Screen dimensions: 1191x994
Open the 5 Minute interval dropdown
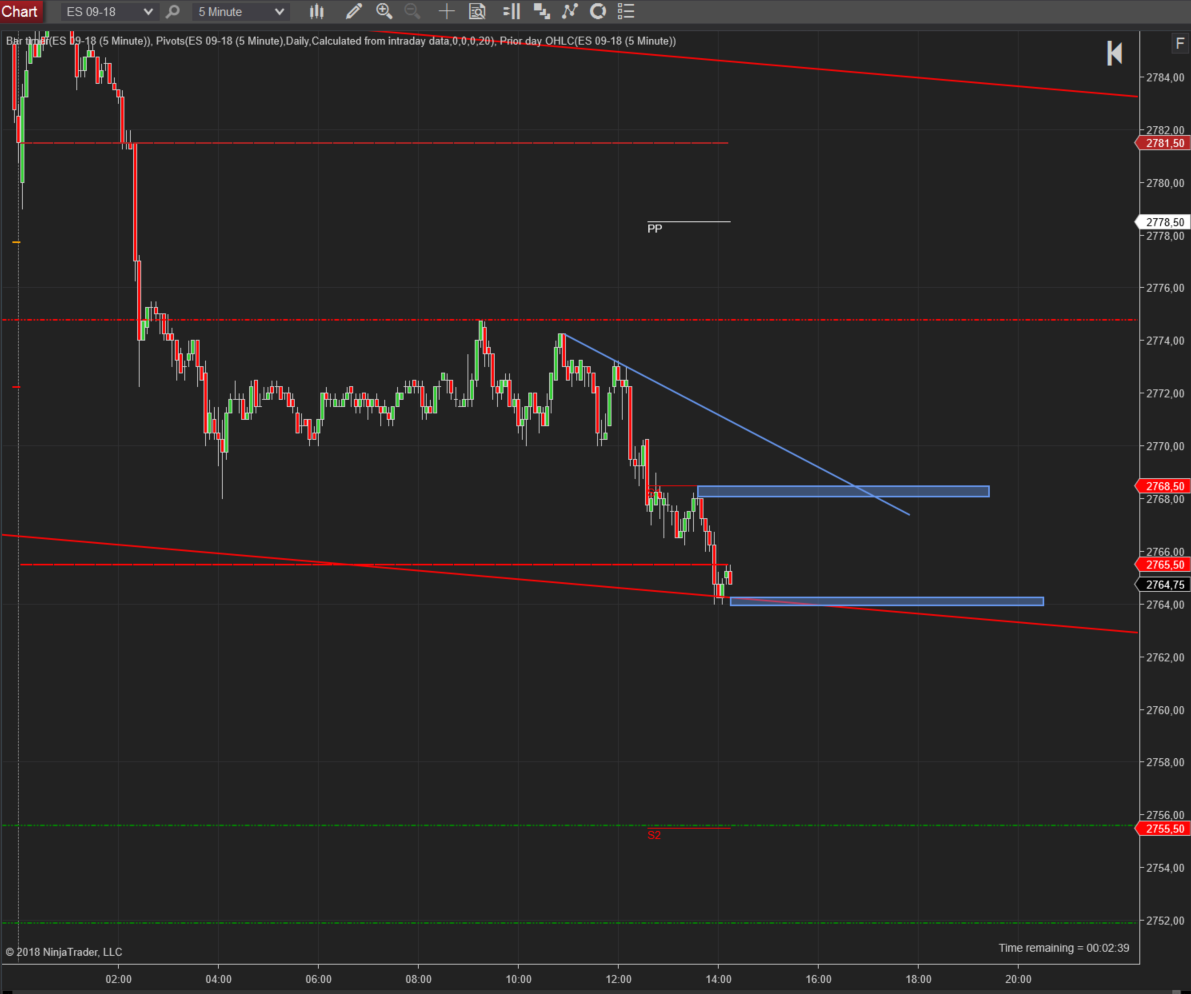[x=240, y=11]
